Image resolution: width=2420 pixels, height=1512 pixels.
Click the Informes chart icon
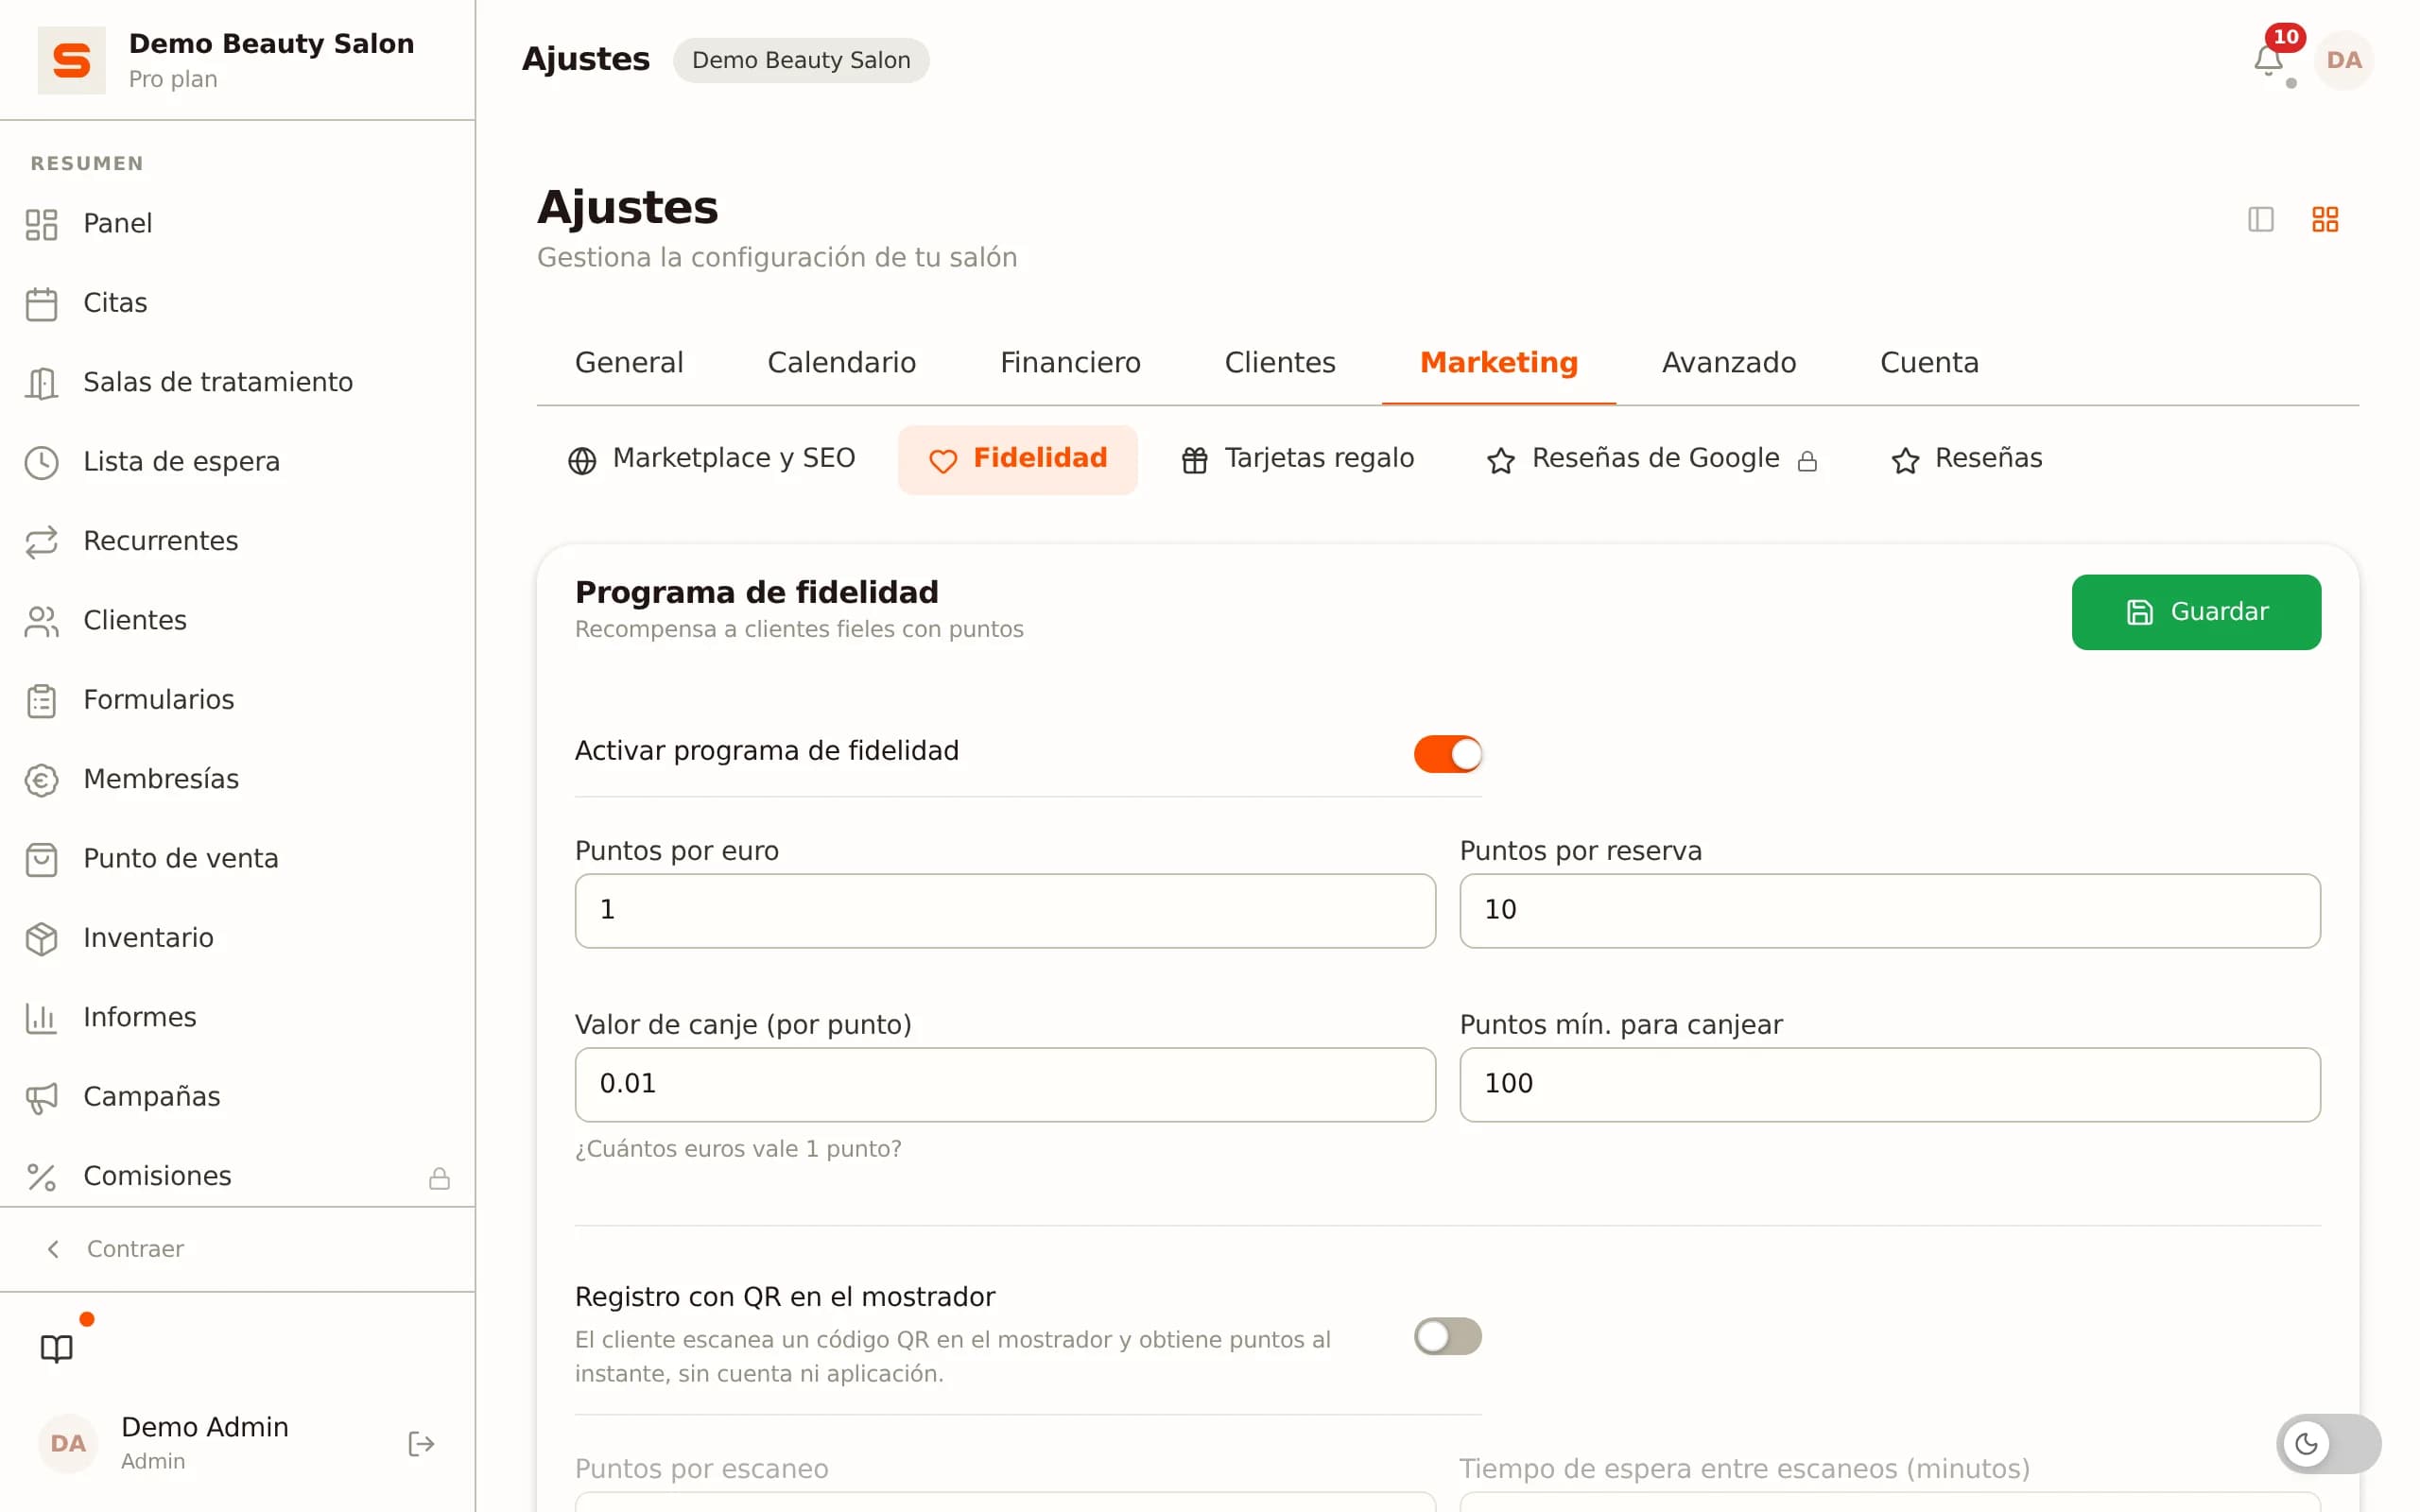point(41,1018)
